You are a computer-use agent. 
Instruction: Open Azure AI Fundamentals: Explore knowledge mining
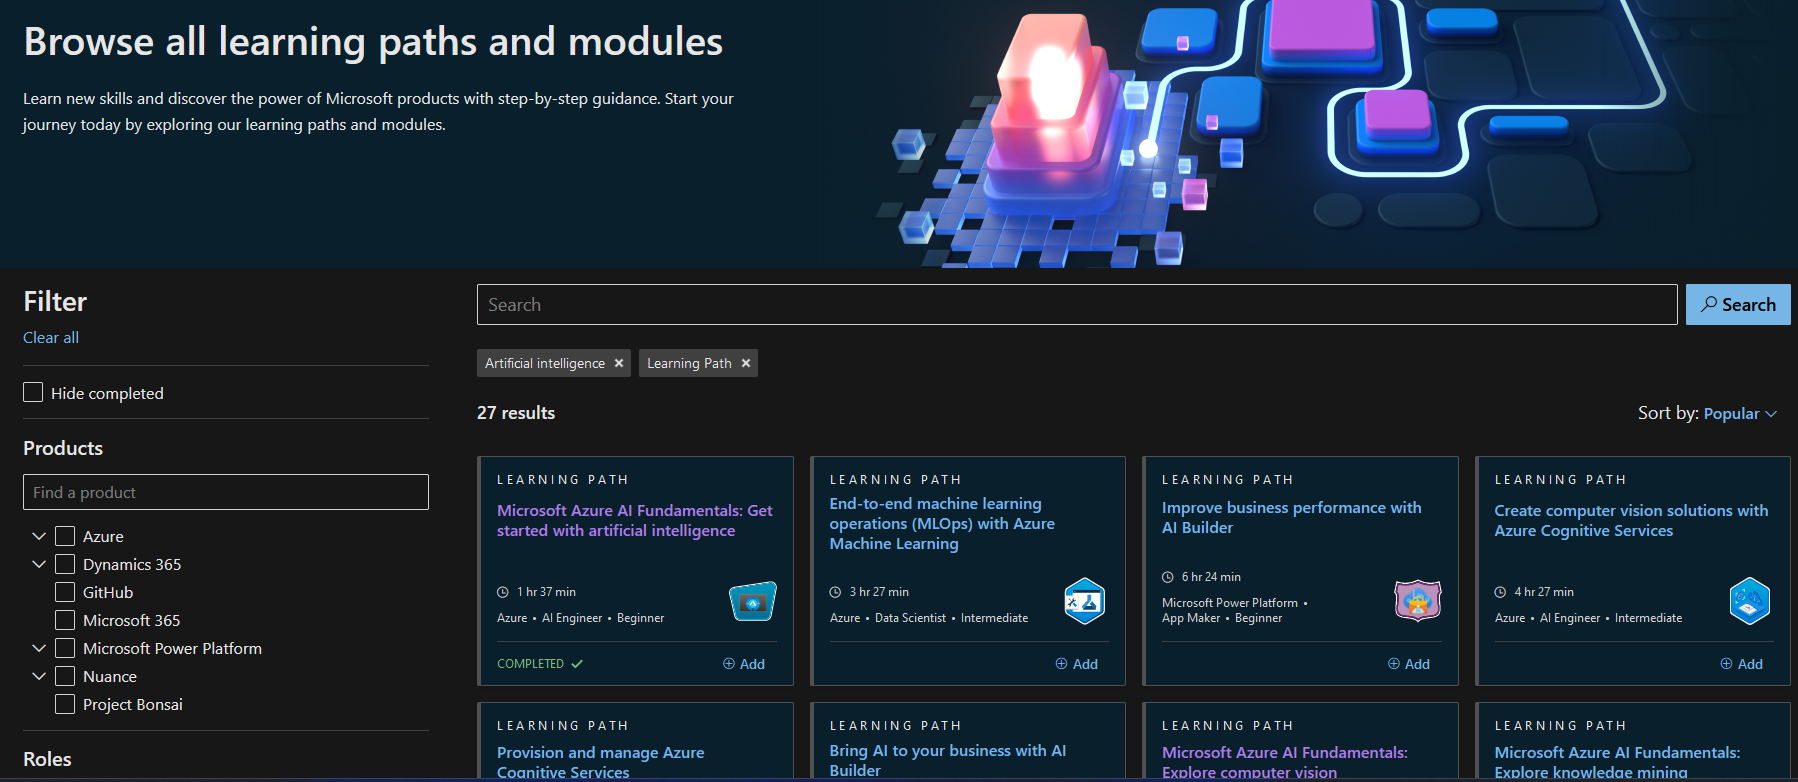coord(1617,762)
